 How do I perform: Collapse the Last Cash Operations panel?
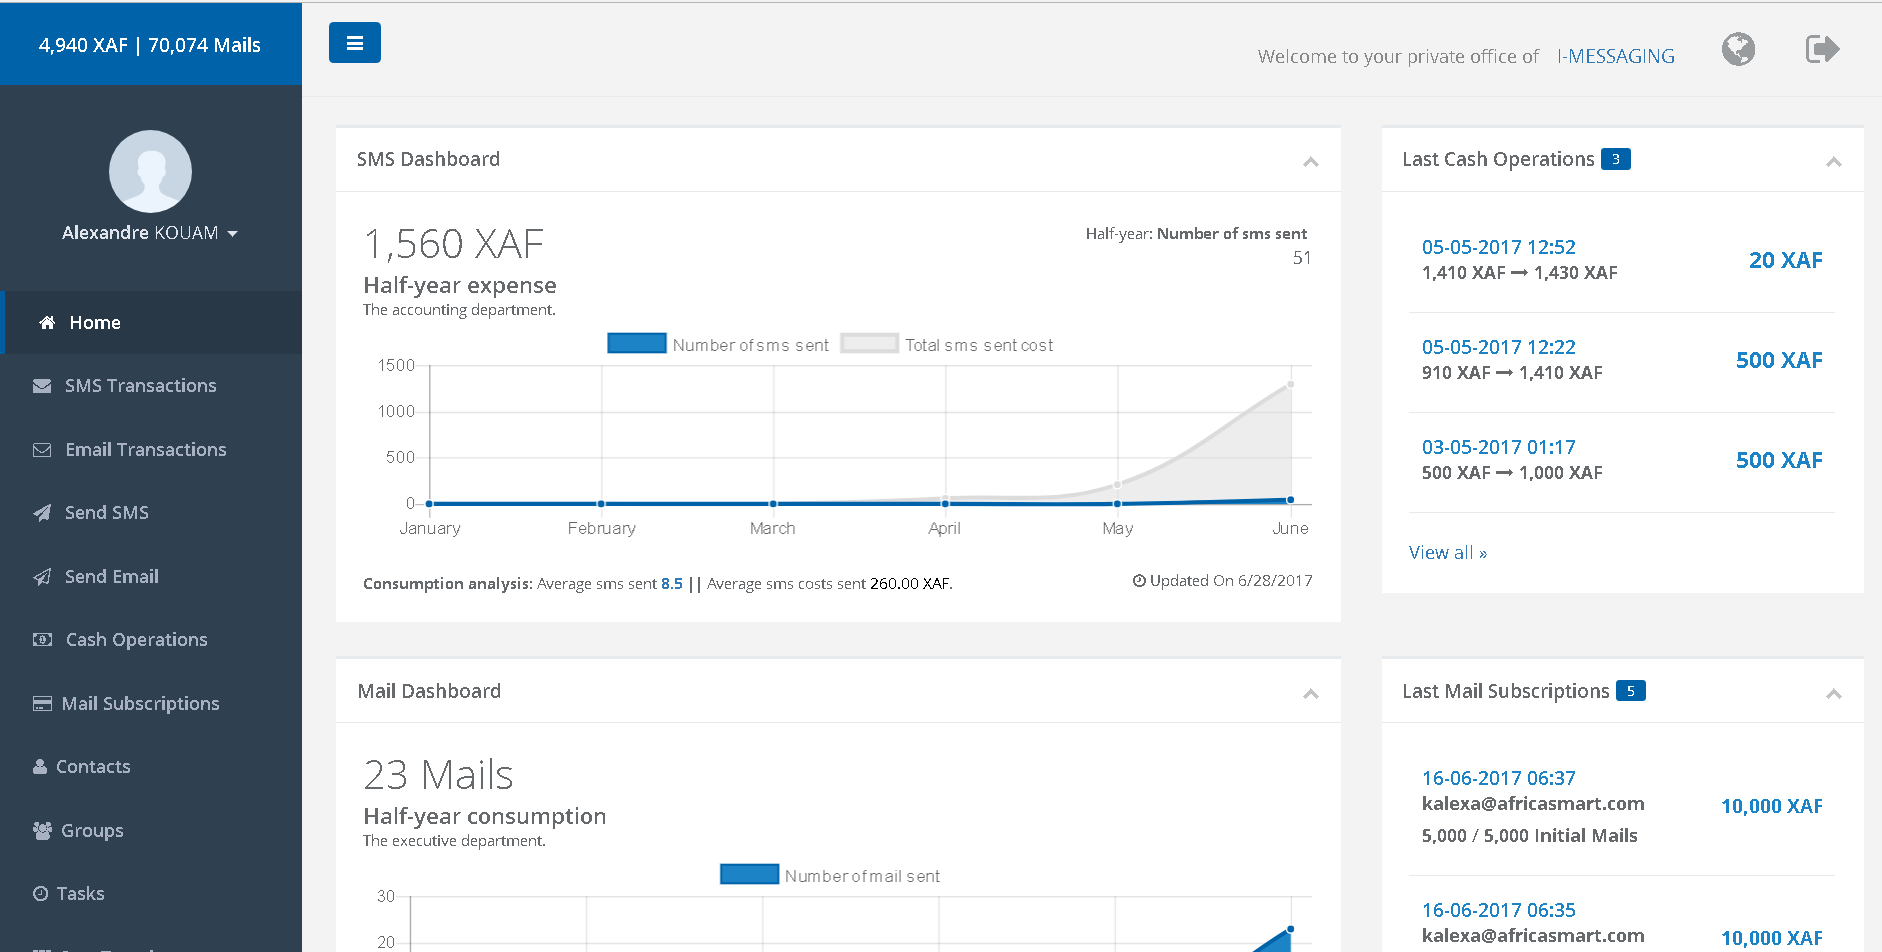point(1833,162)
